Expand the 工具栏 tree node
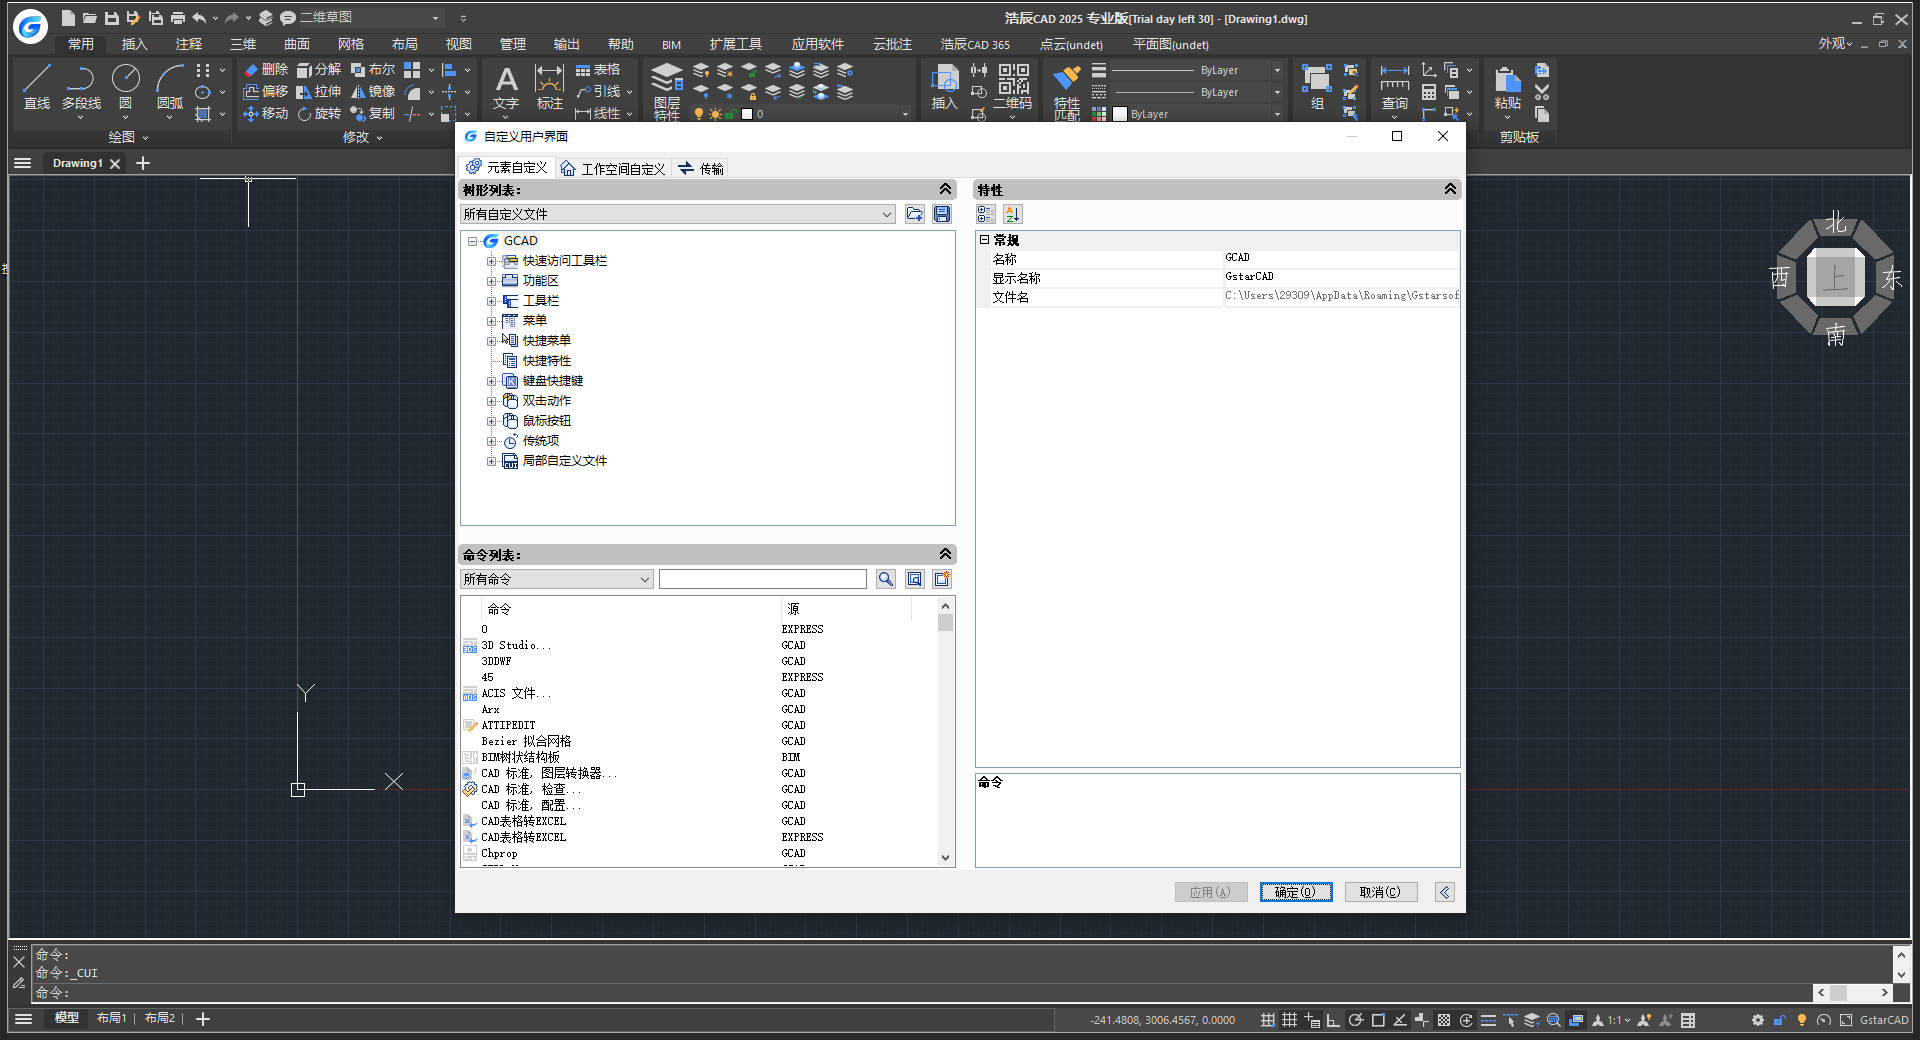Viewport: 1920px width, 1040px height. (491, 301)
